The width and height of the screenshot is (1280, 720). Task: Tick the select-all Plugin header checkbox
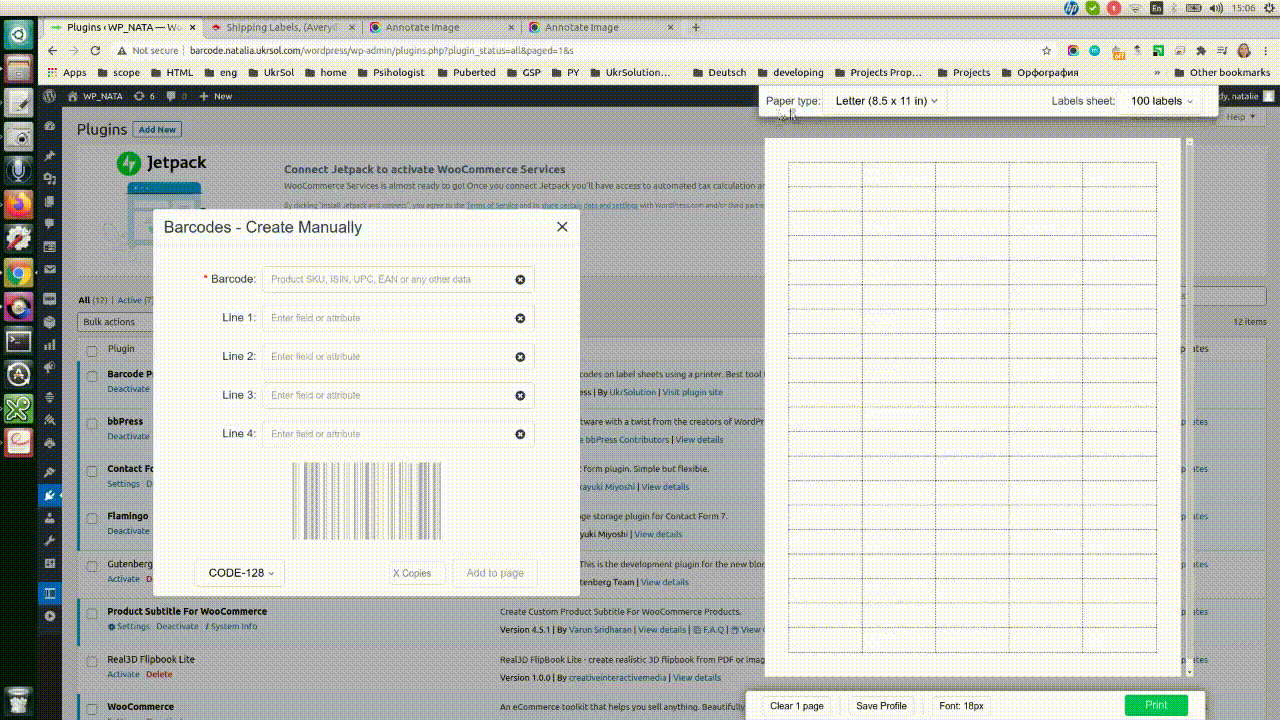pos(92,350)
